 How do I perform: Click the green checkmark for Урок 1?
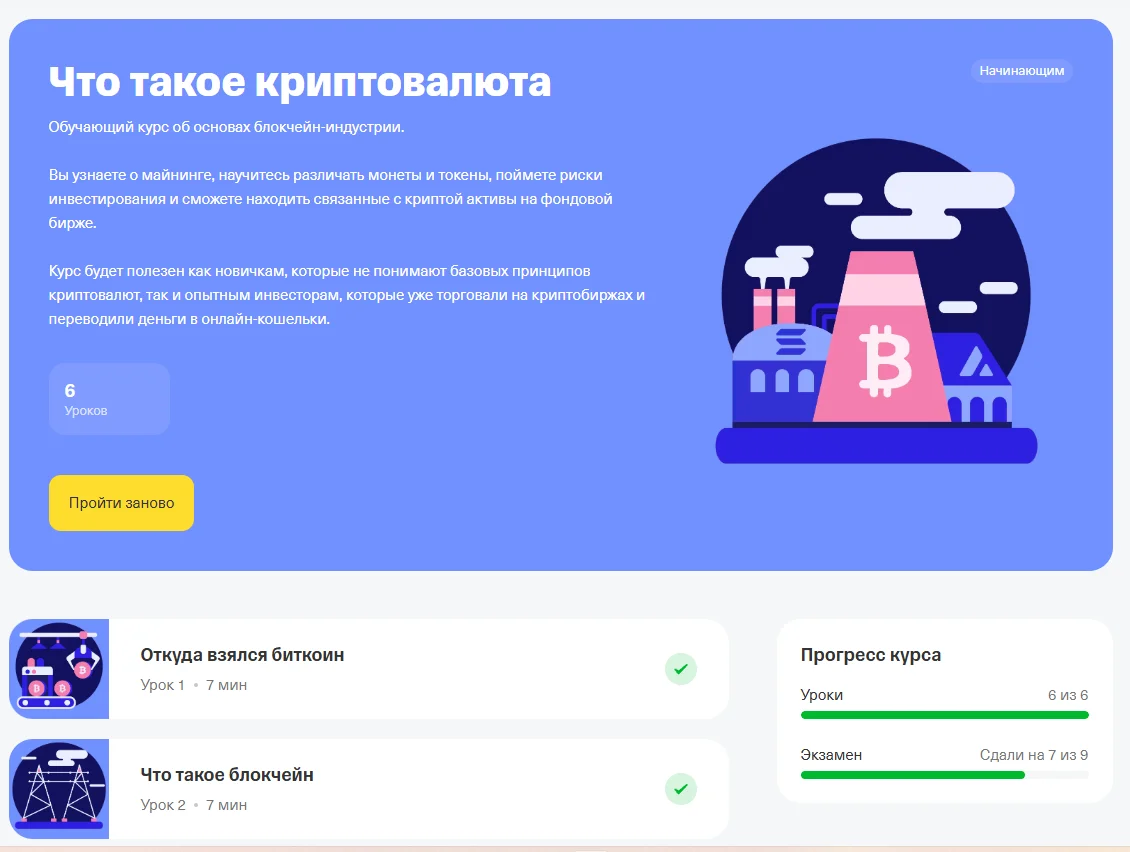pos(680,669)
